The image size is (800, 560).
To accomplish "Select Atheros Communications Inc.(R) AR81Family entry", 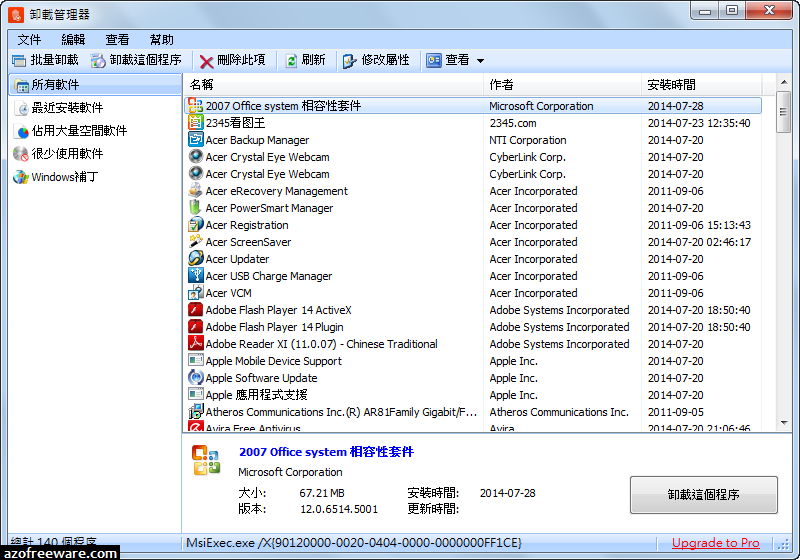I will pos(341,412).
